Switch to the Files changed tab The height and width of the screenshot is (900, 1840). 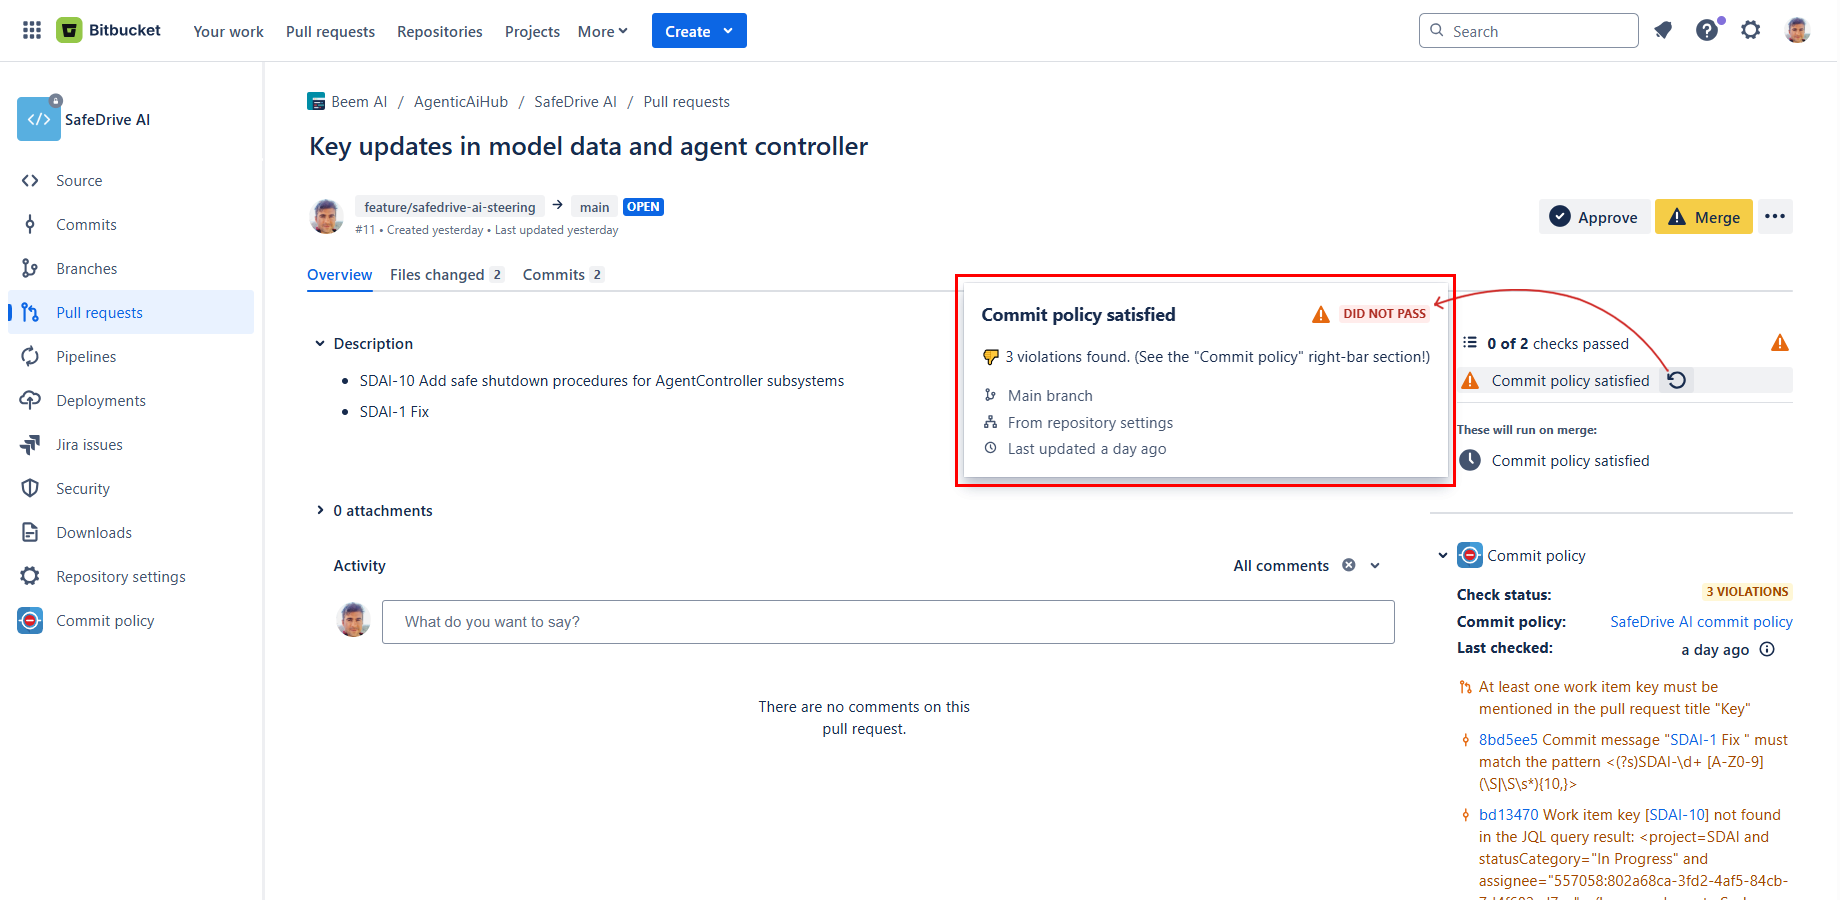(x=437, y=274)
